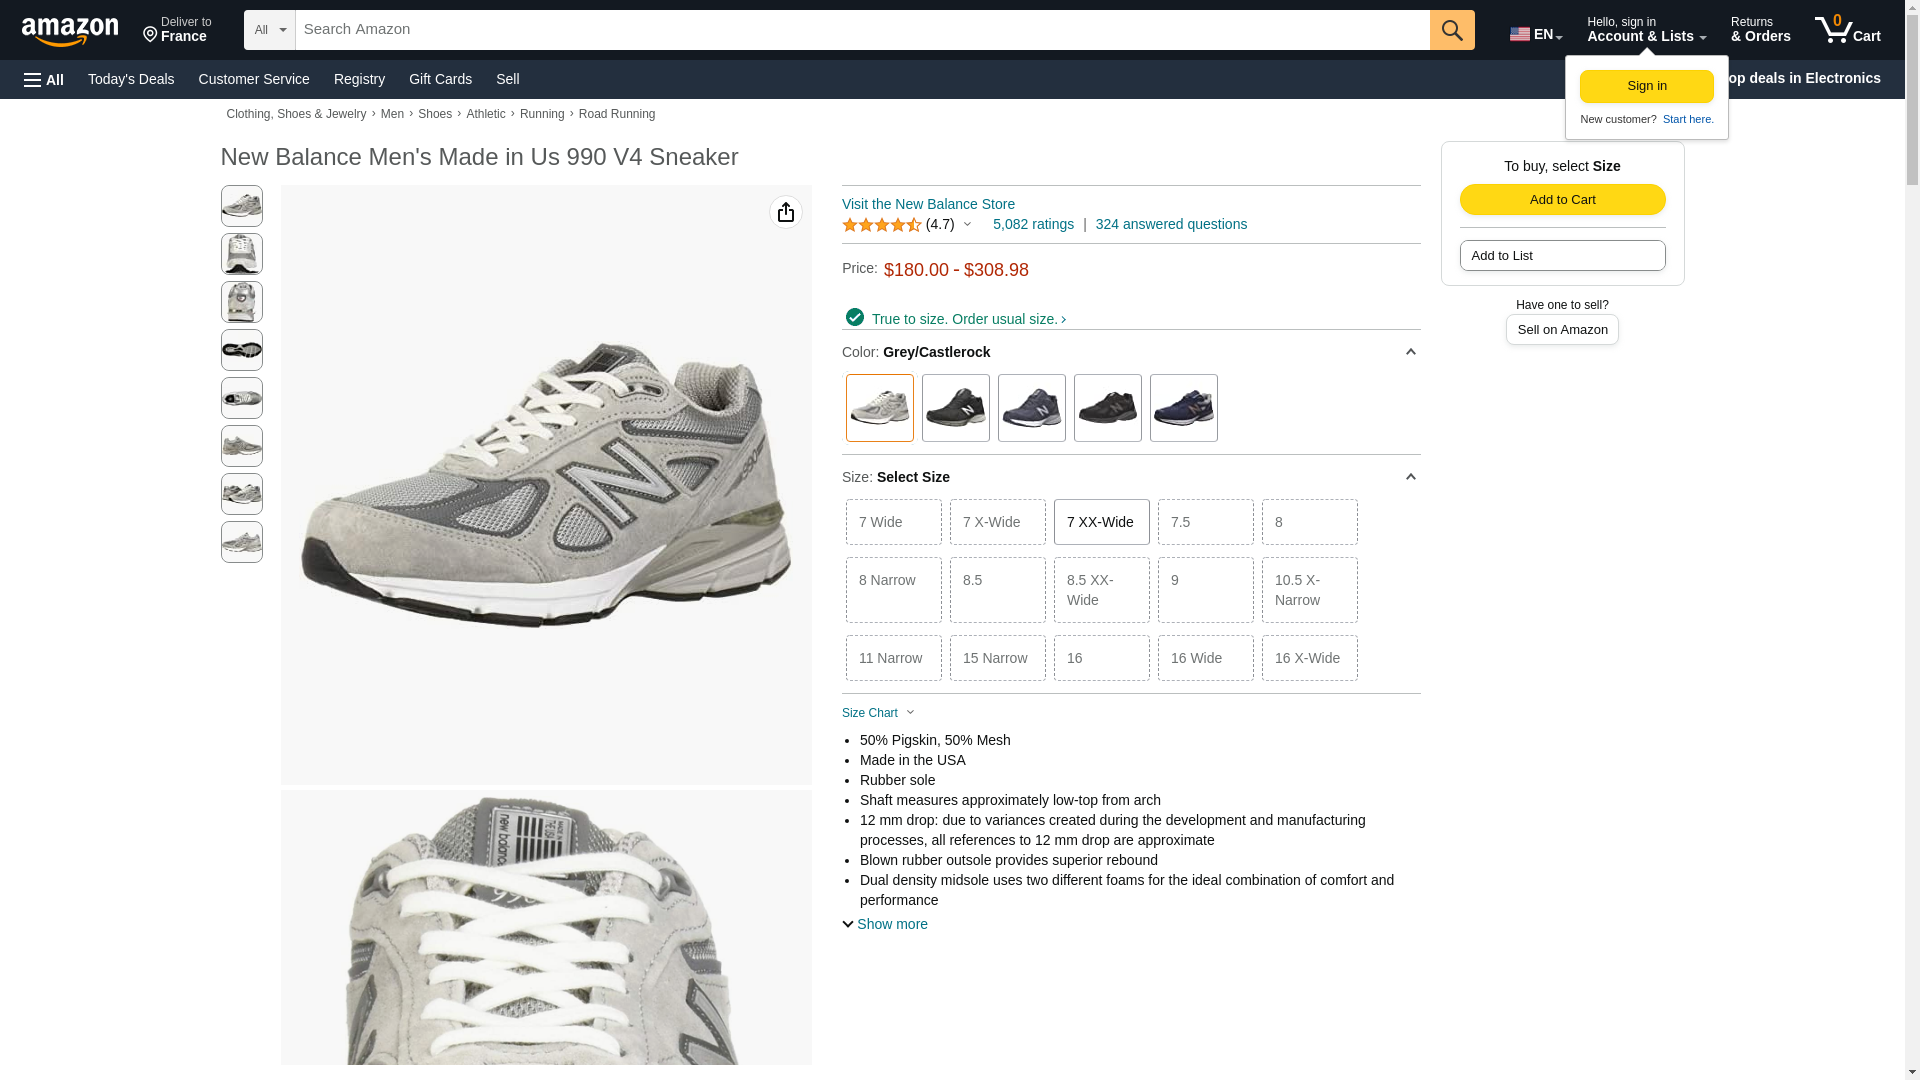1920x1080 pixels.
Task: Open the cart icon
Action: [1847, 30]
